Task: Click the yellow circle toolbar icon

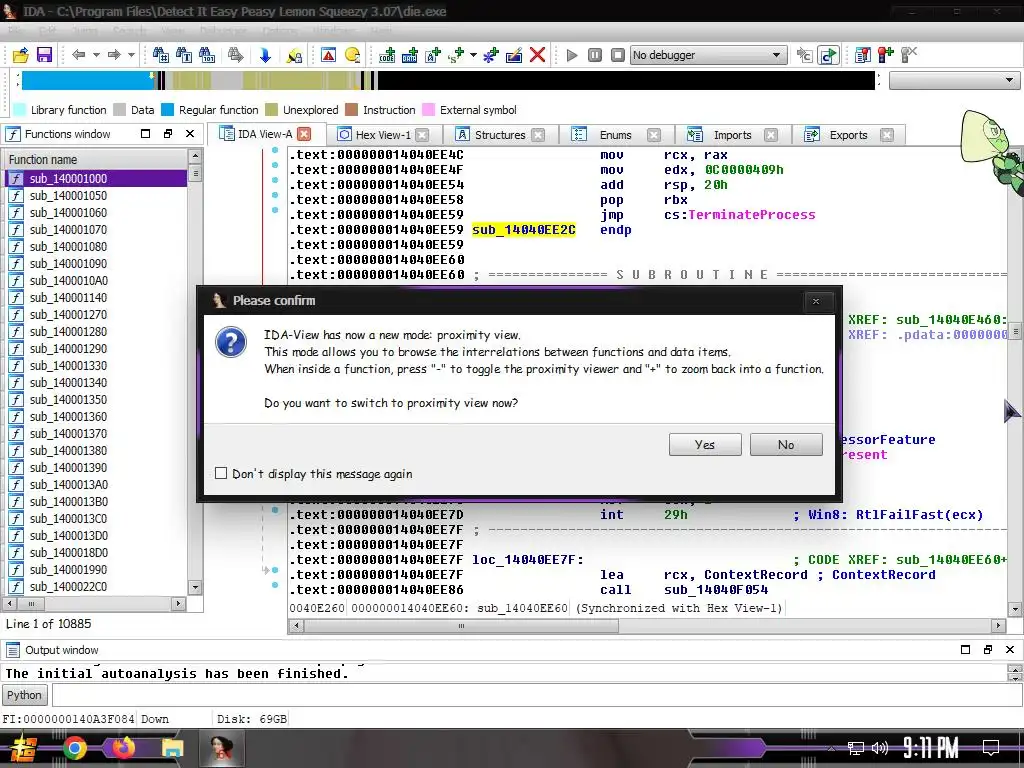Action: tap(353, 55)
